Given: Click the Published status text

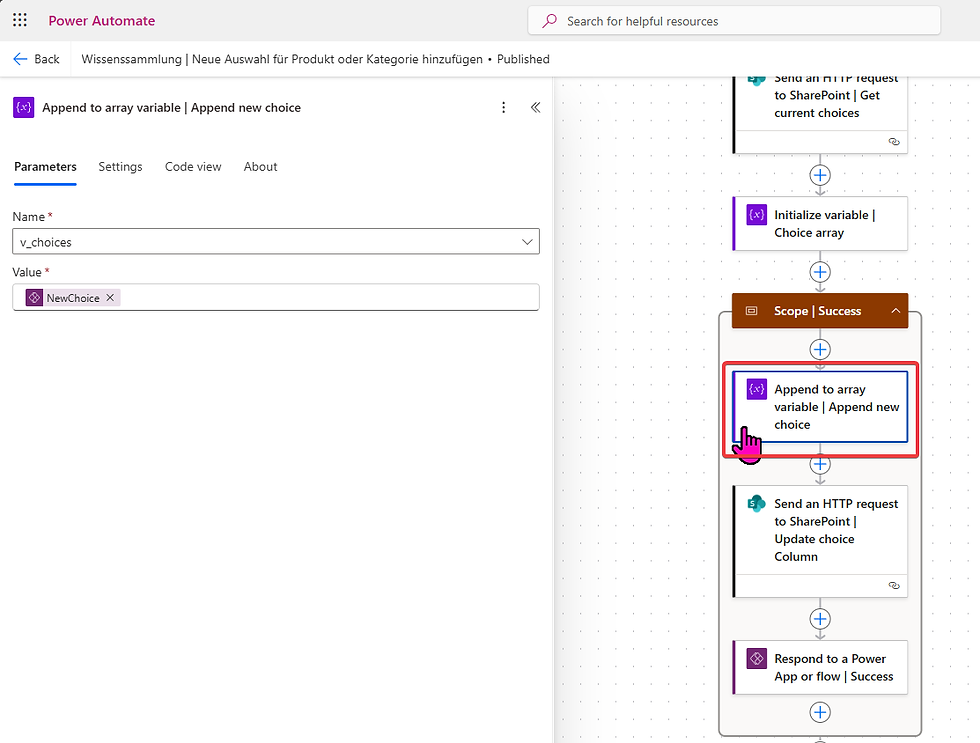Looking at the screenshot, I should pyautogui.click(x=523, y=59).
